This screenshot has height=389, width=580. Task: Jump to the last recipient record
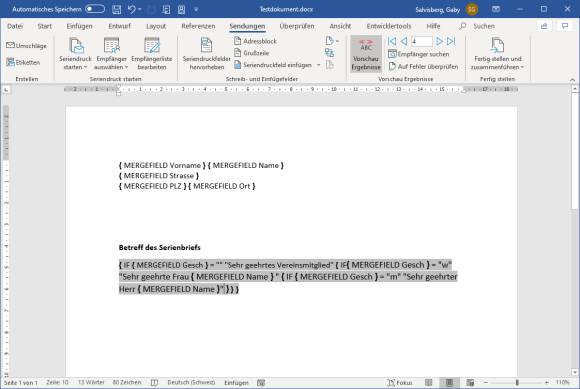tap(451, 41)
